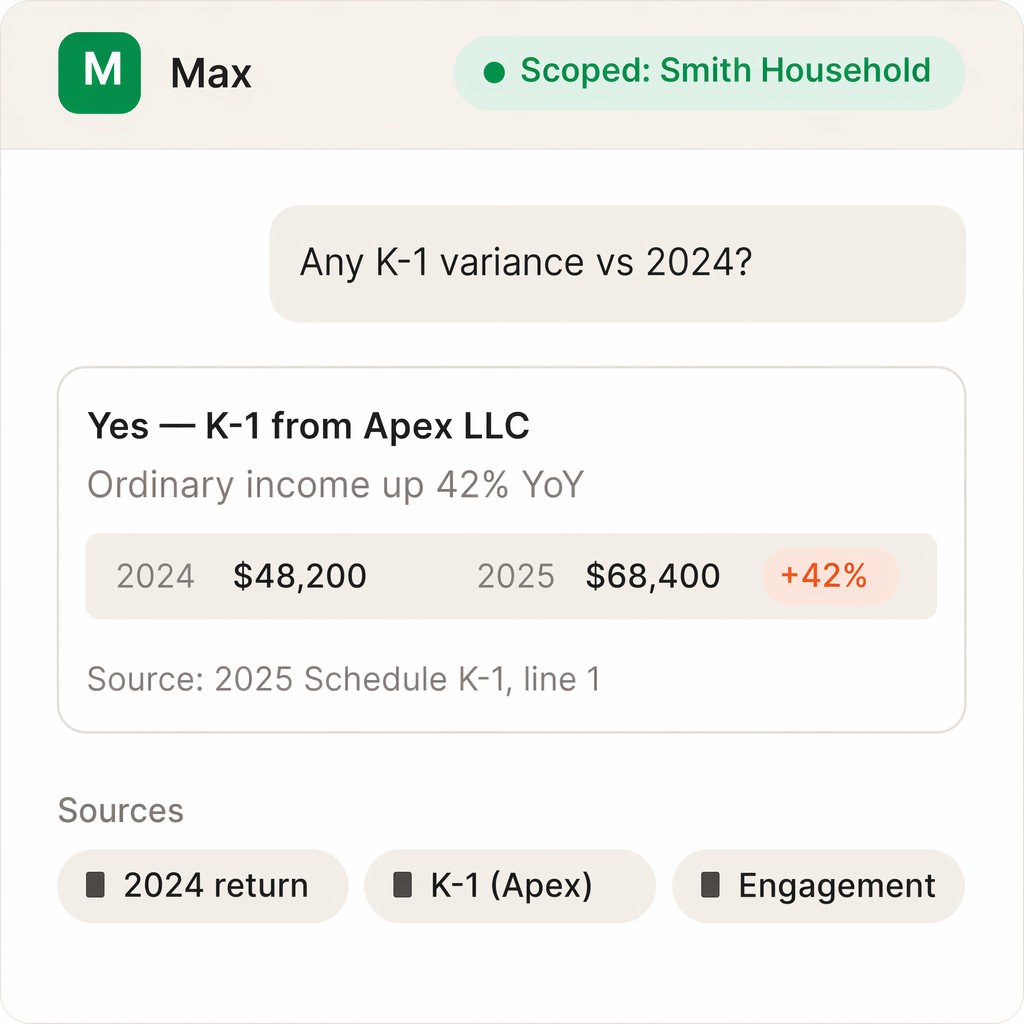Image resolution: width=1024 pixels, height=1024 pixels.
Task: Click the K-1 (Apex) source chip
Action: [x=510, y=885]
